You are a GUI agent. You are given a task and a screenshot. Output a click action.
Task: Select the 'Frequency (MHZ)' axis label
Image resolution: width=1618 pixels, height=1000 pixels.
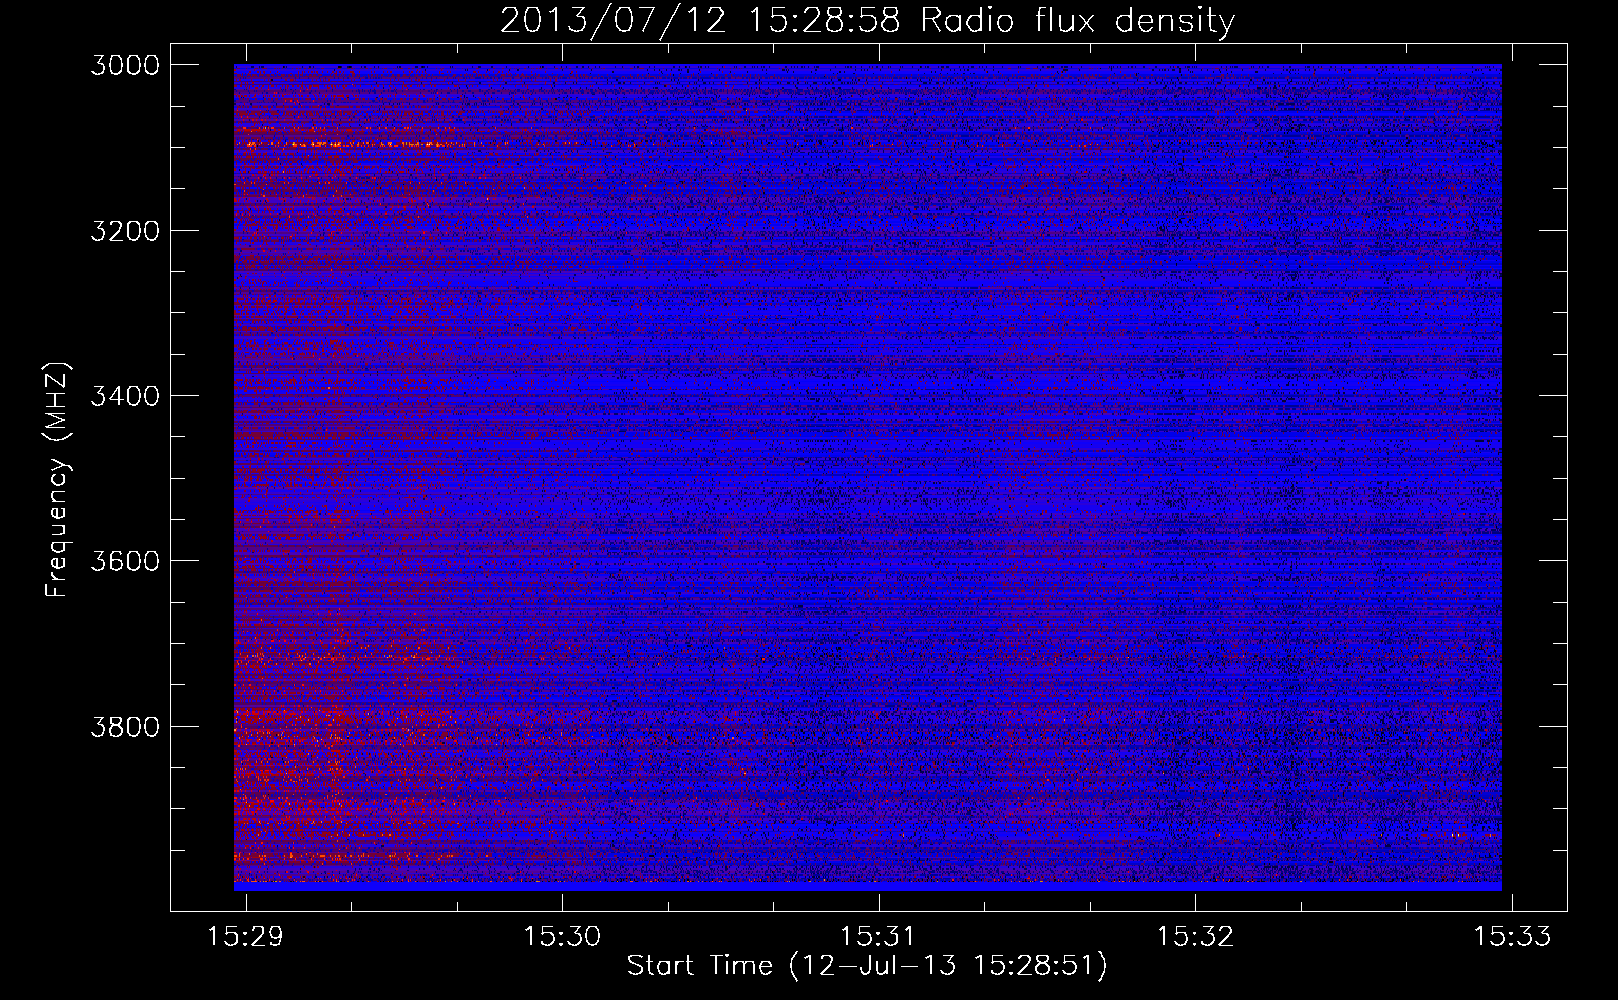[x=57, y=480]
